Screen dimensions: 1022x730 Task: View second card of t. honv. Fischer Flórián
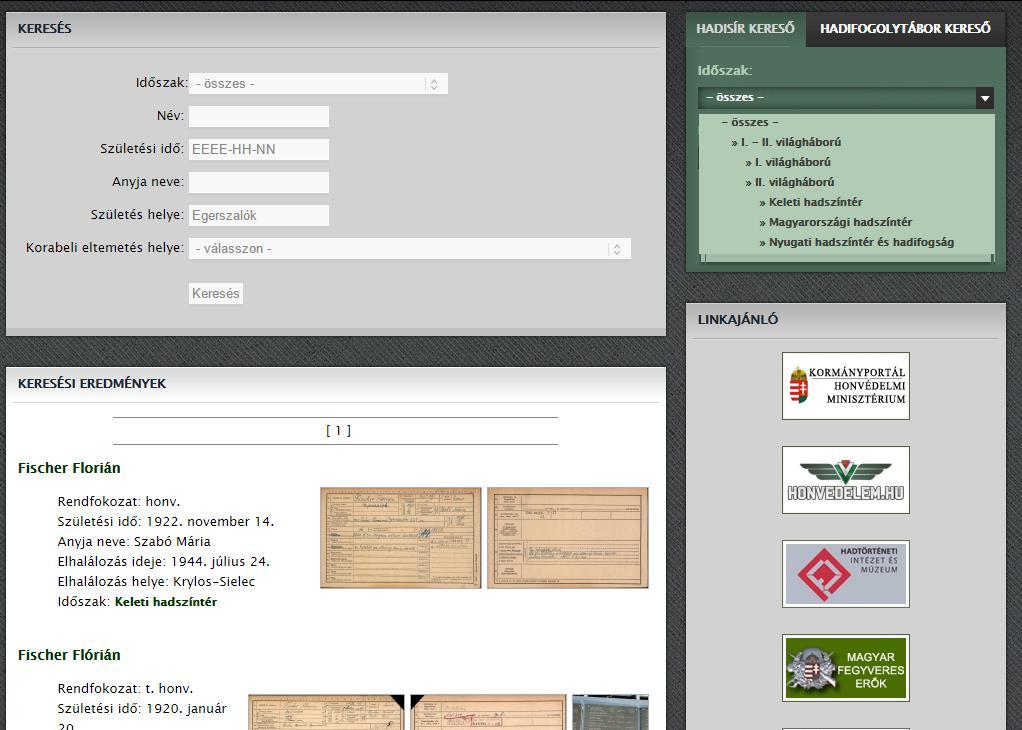[x=488, y=712]
